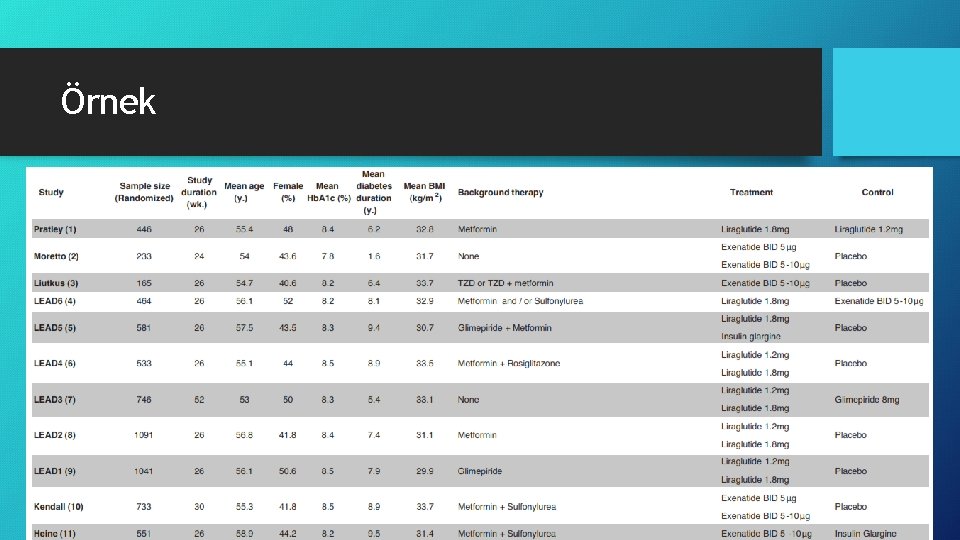Select the "Mean BMI (kg/m2)" header

pyautogui.click(x=424, y=192)
